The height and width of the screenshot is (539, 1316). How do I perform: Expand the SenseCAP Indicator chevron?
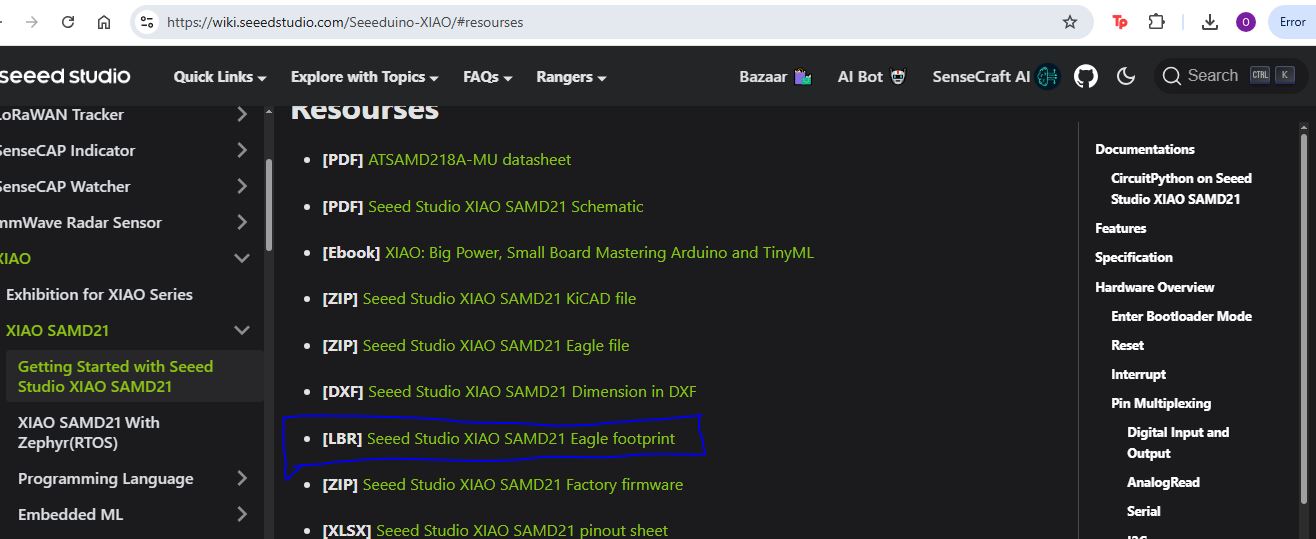pyautogui.click(x=242, y=150)
